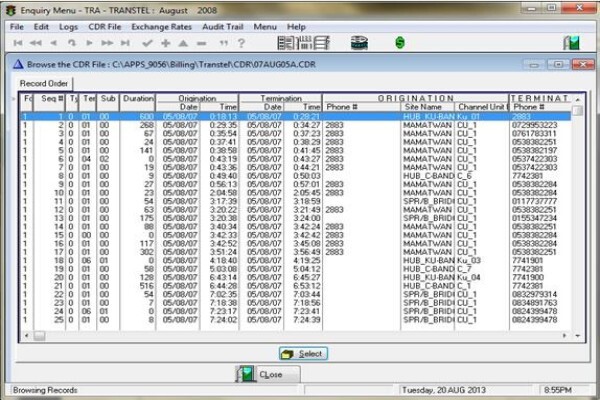Viewport: 600px width, 400px height.
Task: Click the disk drive toolbar icon
Action: point(359,43)
